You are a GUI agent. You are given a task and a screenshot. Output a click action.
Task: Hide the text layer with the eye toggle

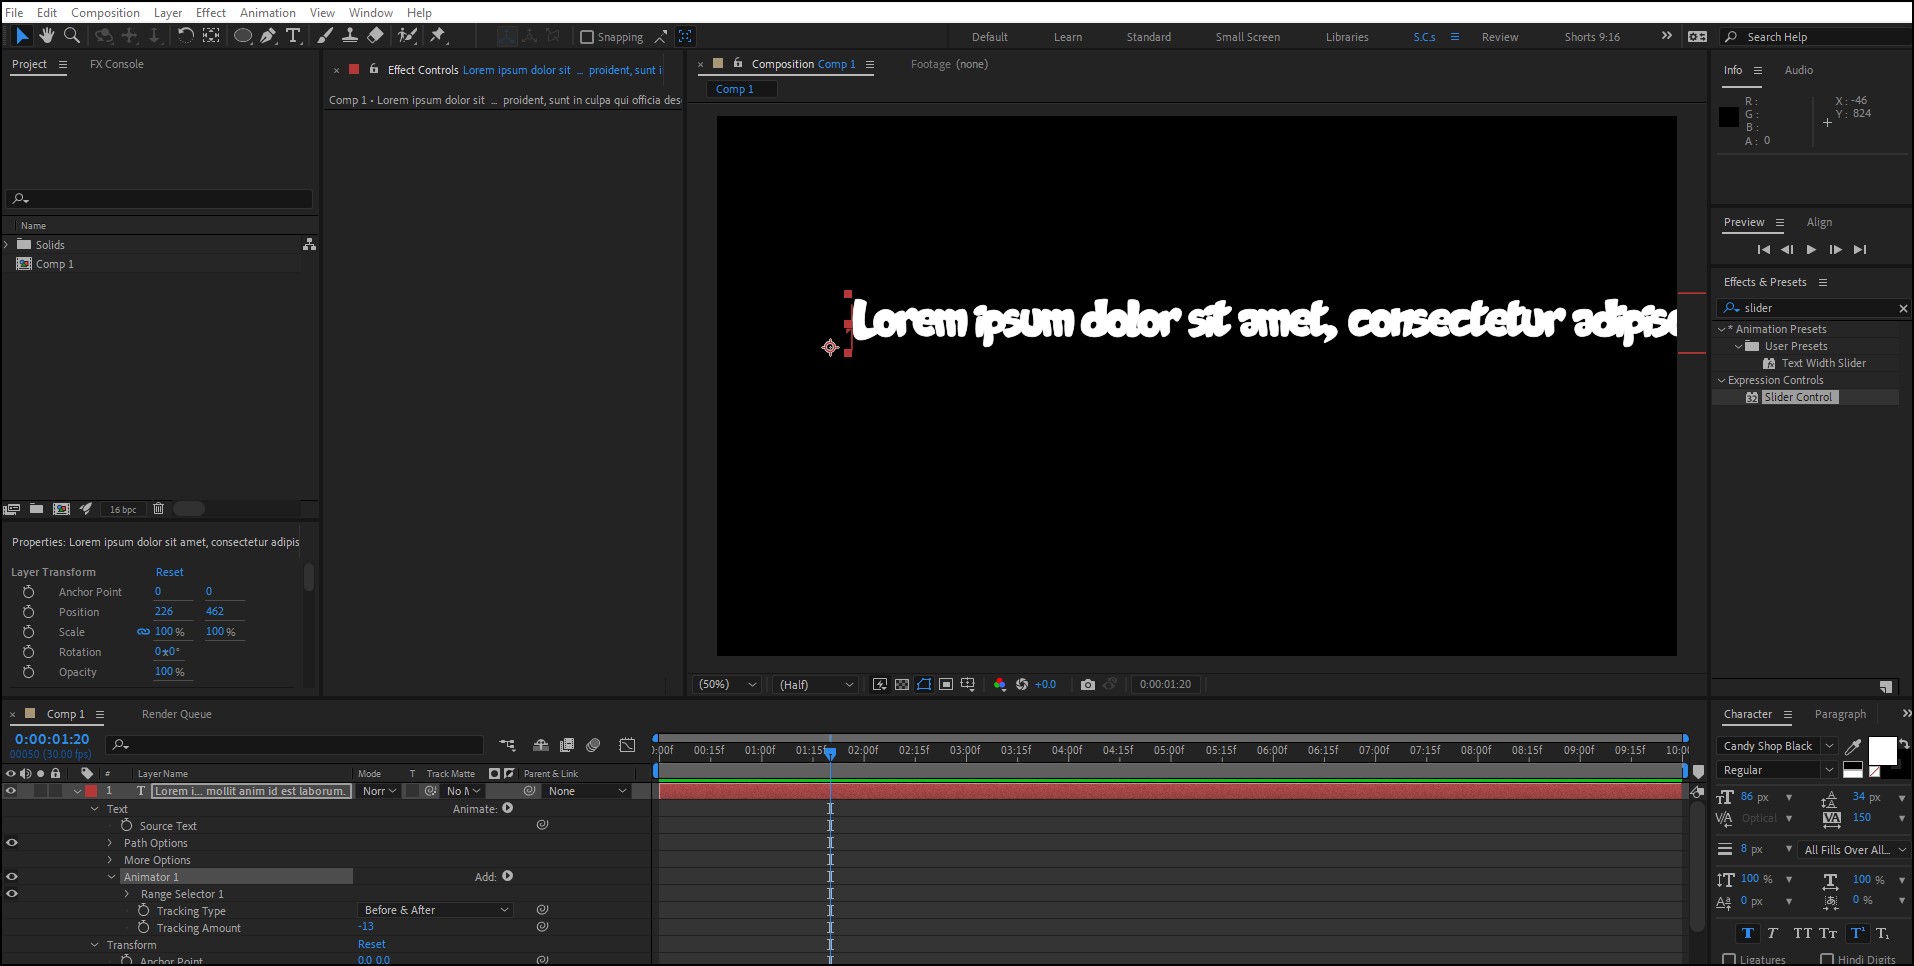[x=11, y=790]
